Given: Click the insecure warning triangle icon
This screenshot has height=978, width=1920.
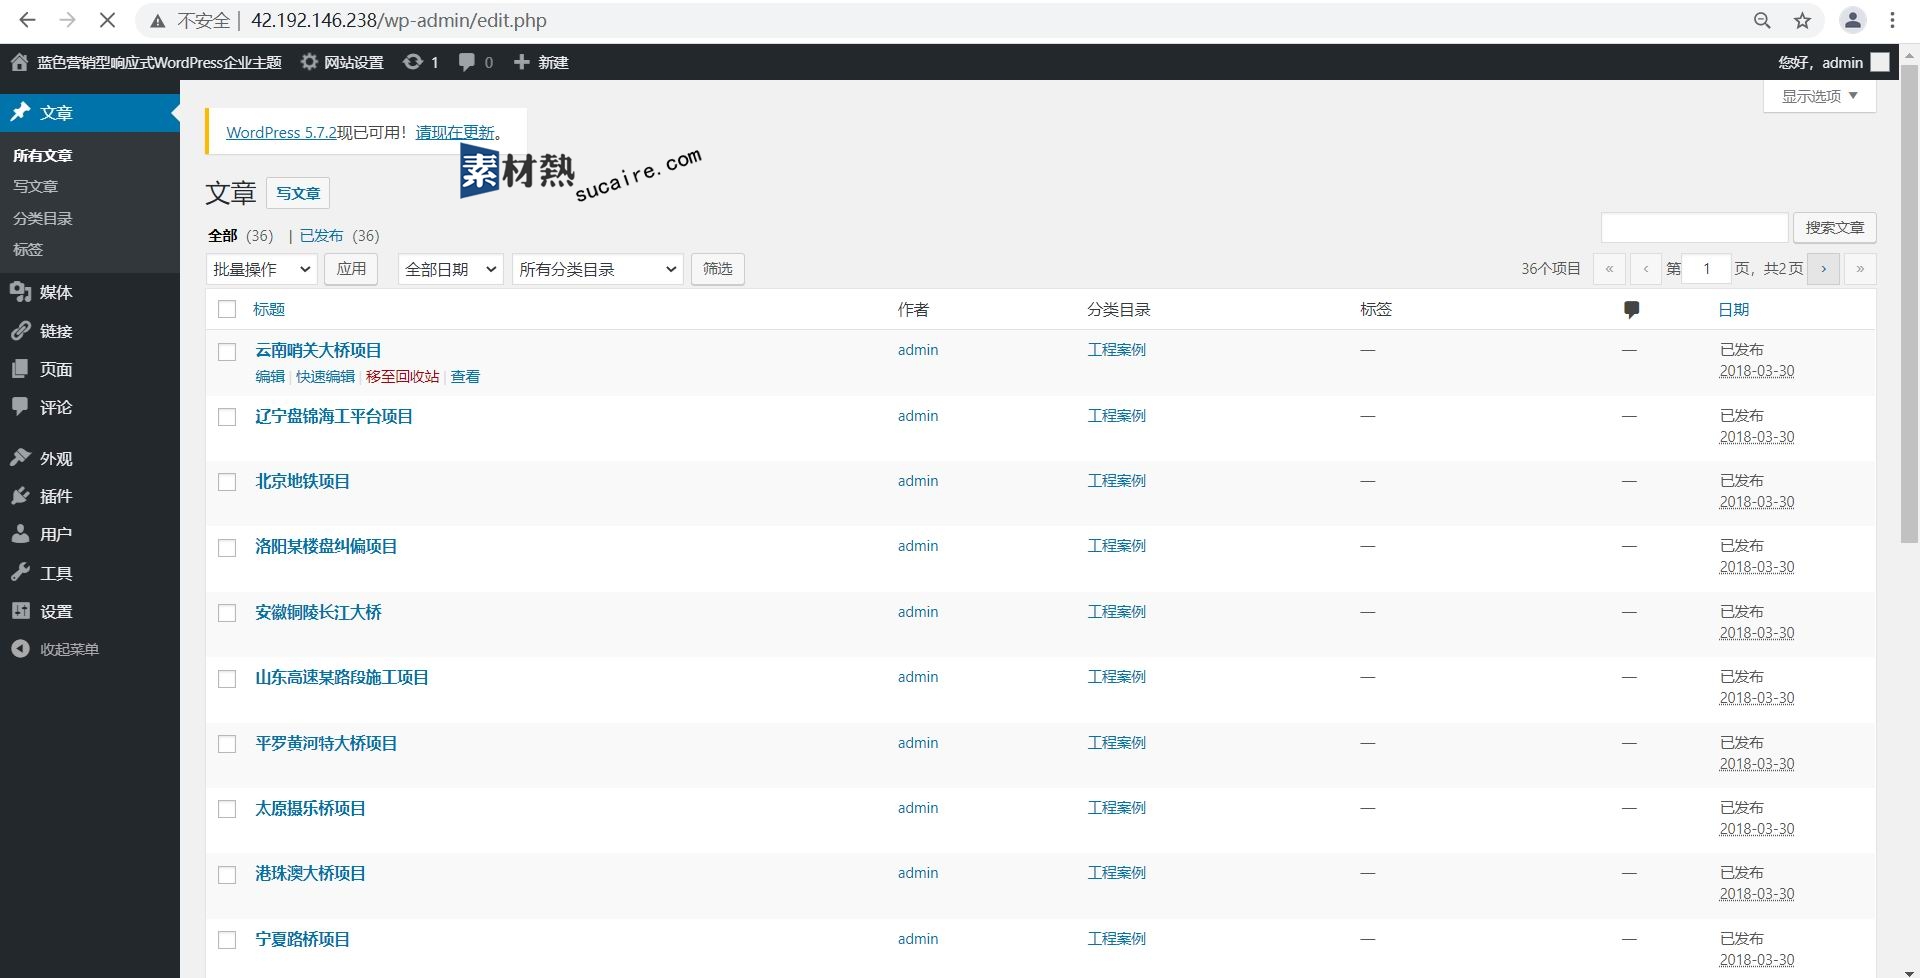Looking at the screenshot, I should pos(157,21).
